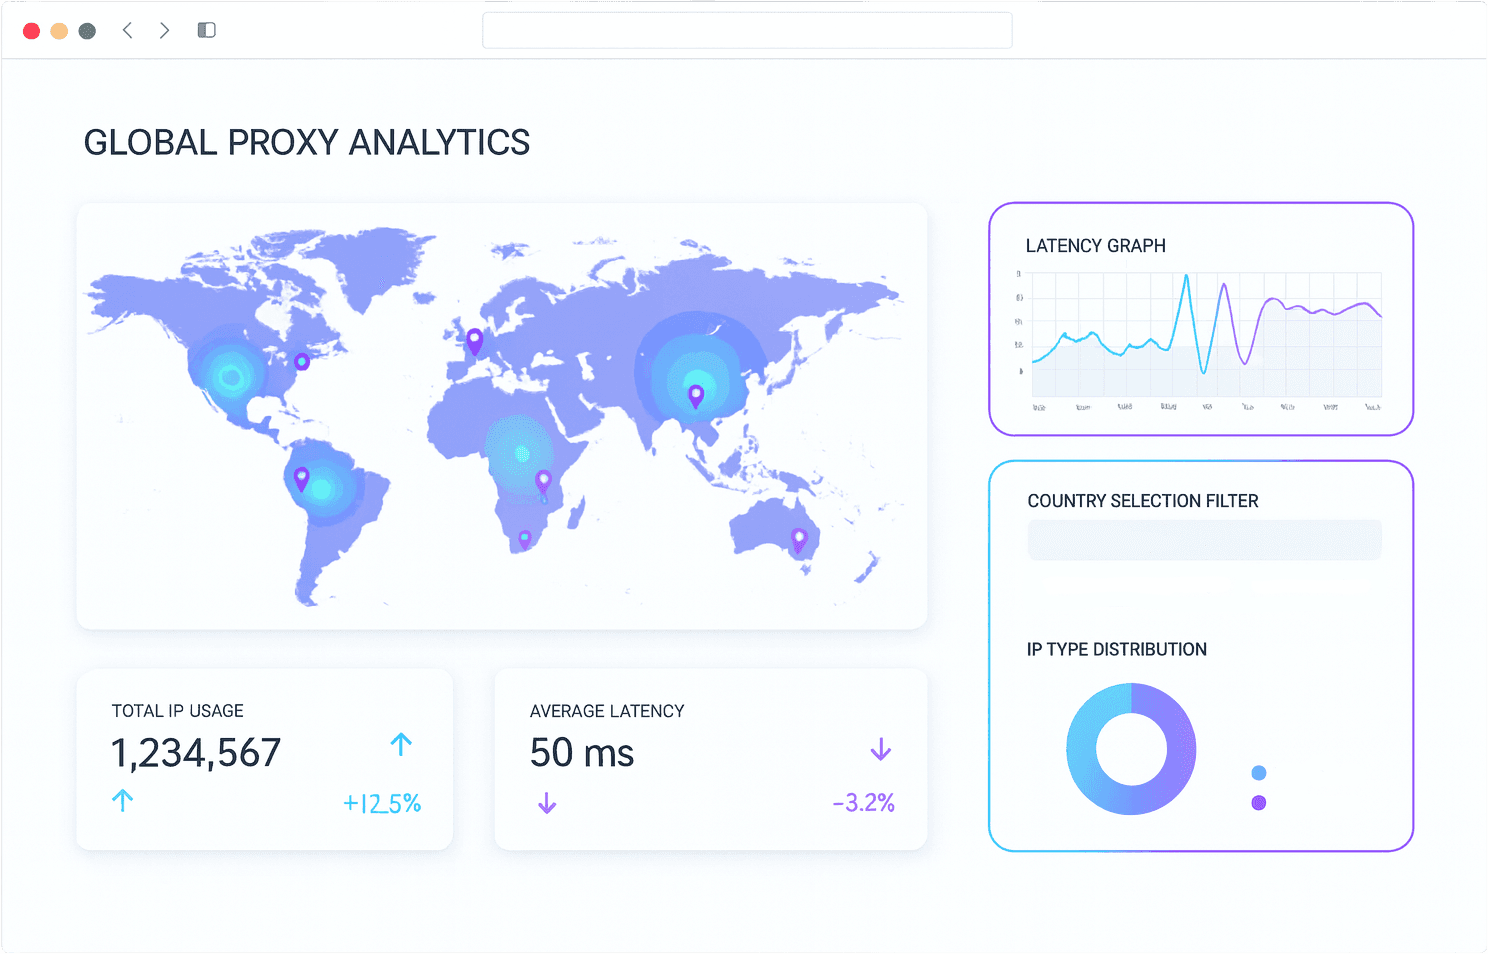Click the heat spot over western North America
This screenshot has height=954, width=1488.
pos(232,377)
